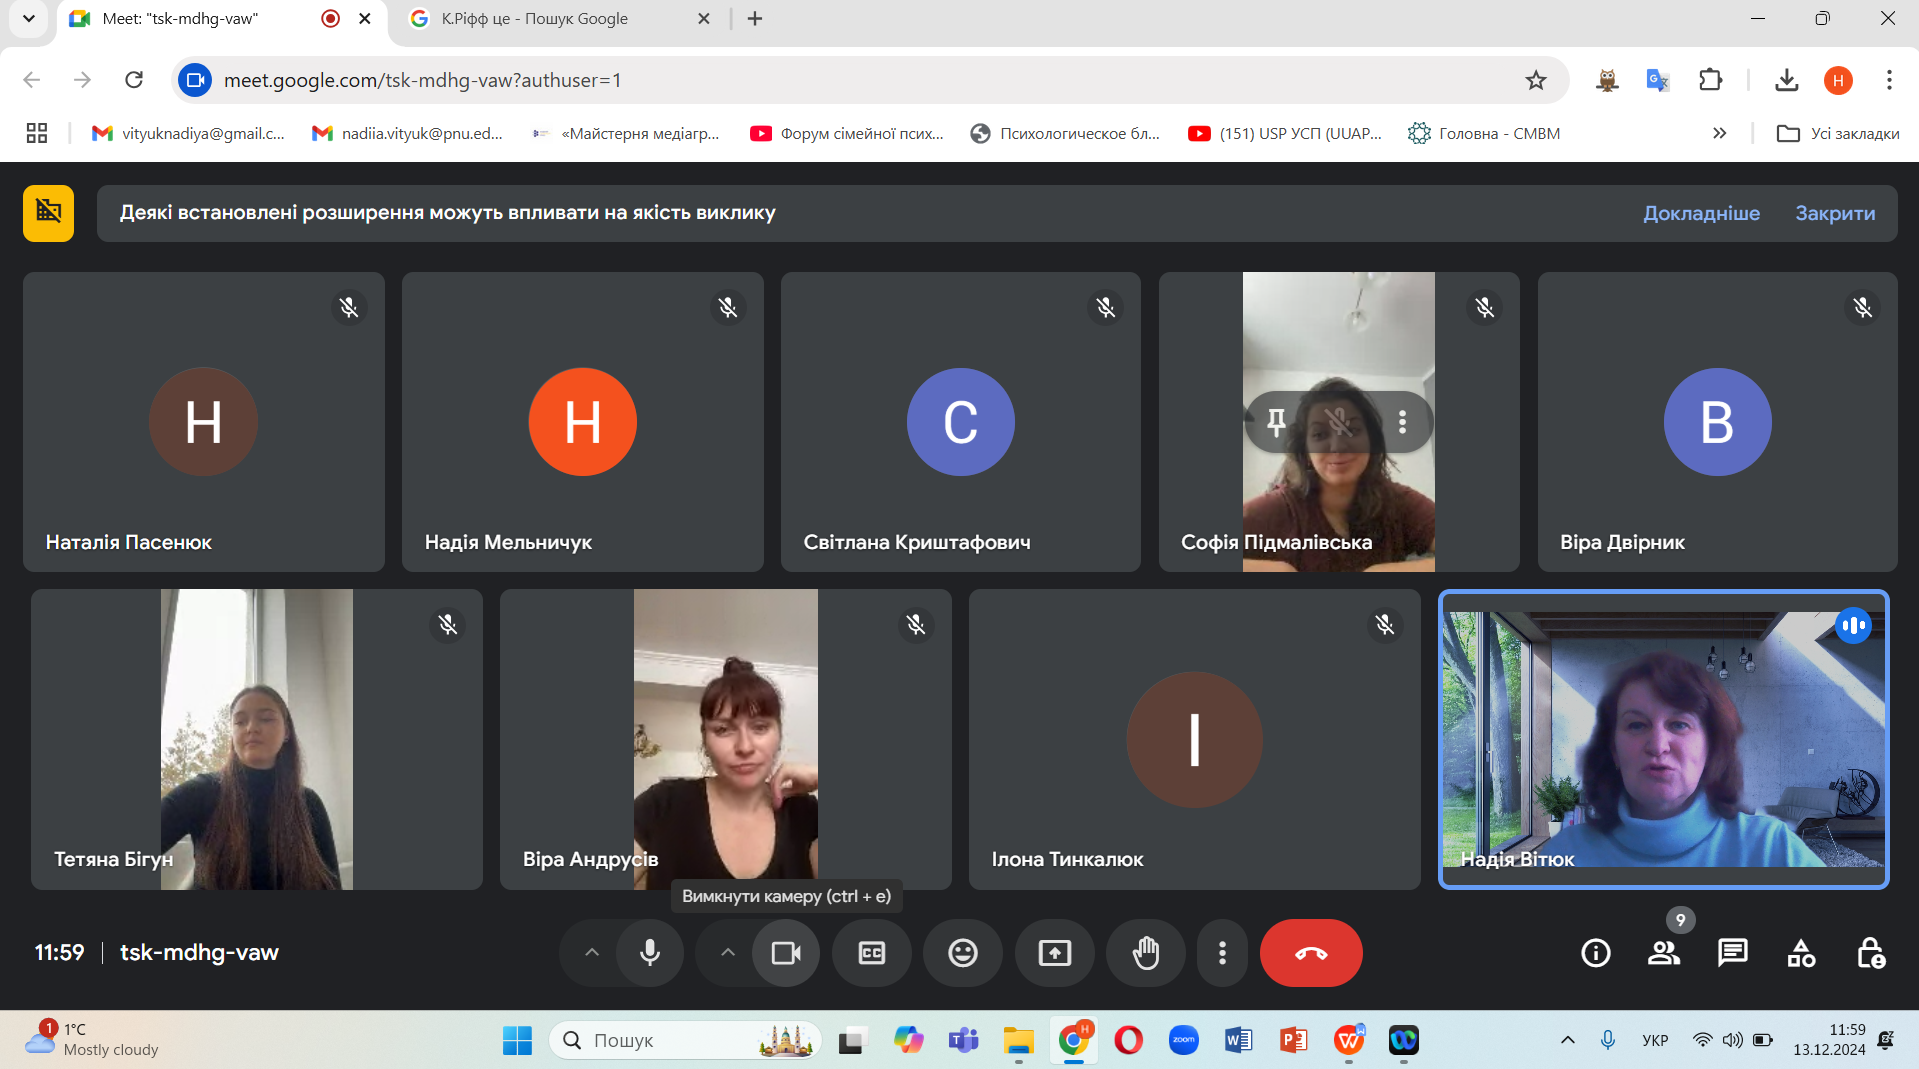Show the participants list icon
The width and height of the screenshot is (1919, 1069).
tap(1664, 953)
